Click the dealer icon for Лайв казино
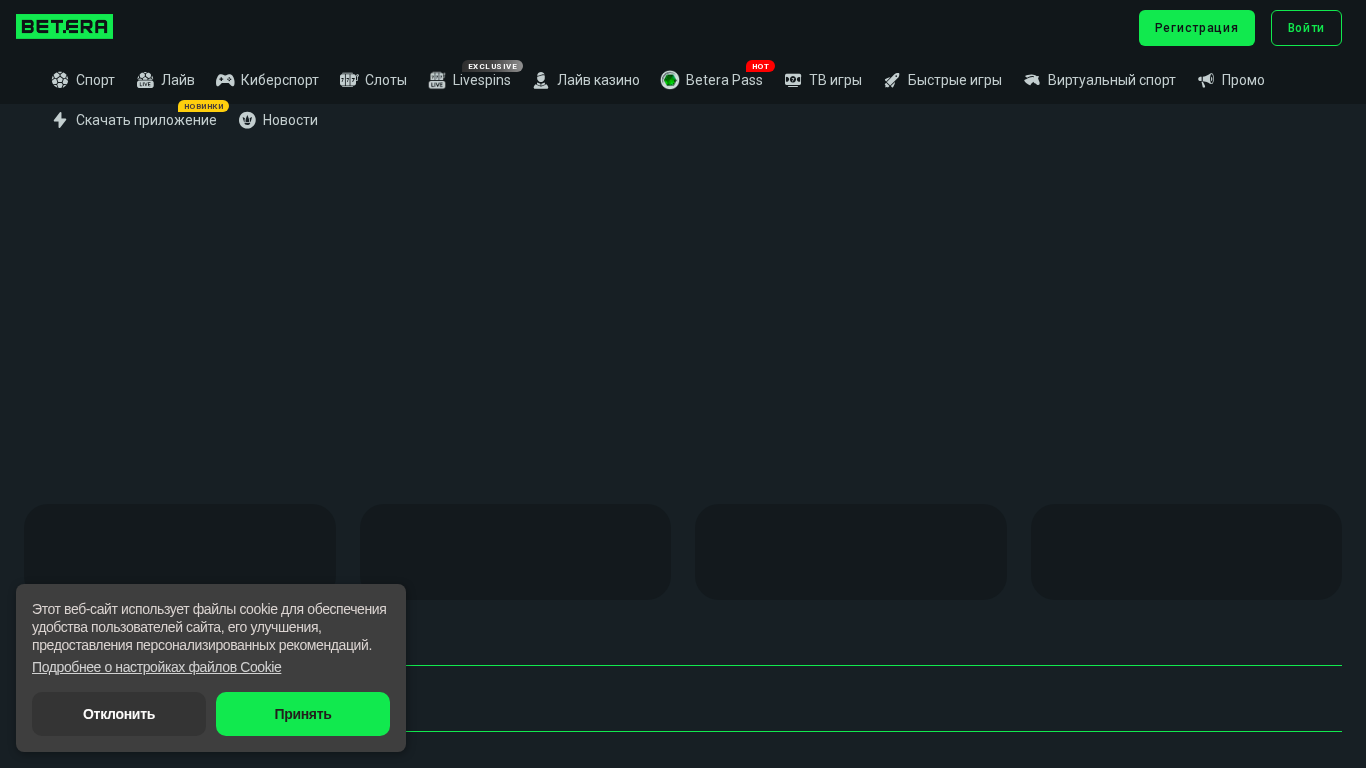This screenshot has width=1366, height=768. (x=541, y=80)
